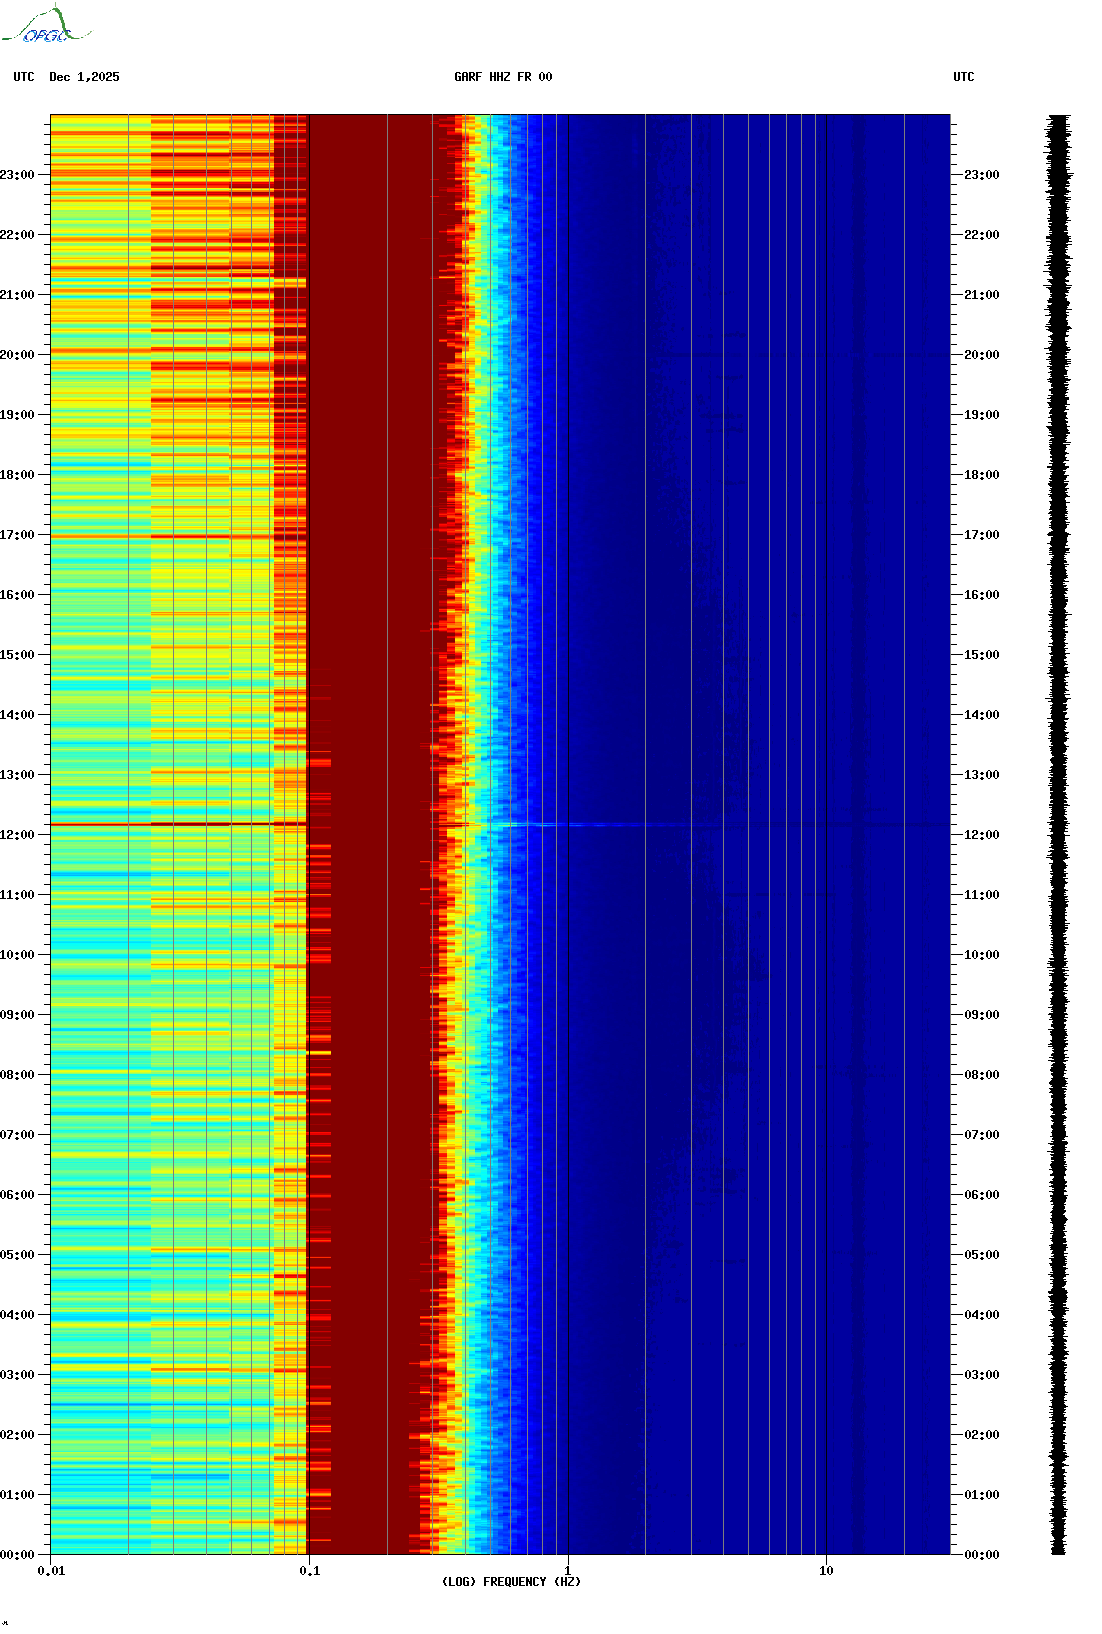Select the 03:00 tick on left time axis
The width and height of the screenshot is (1102, 1634).
point(18,1375)
